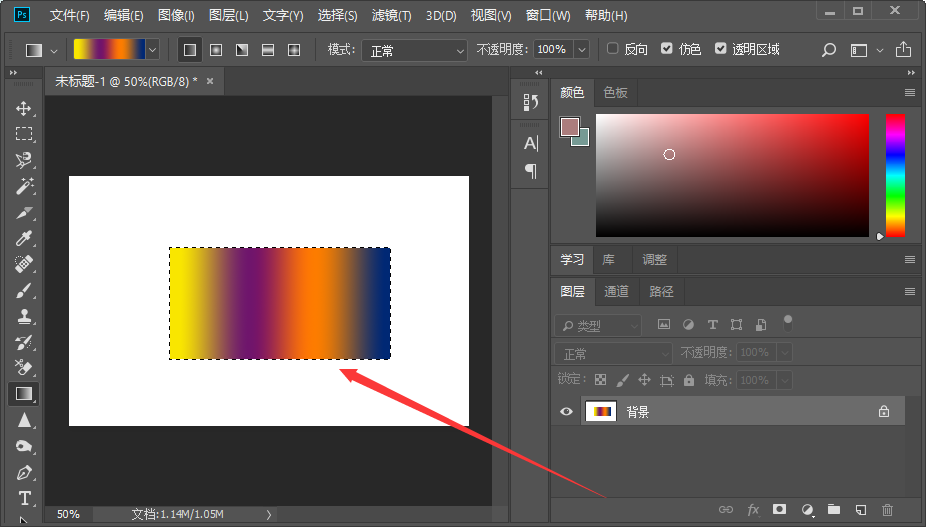Select the Healing Brush tool
This screenshot has width=926, height=527.
24,264
